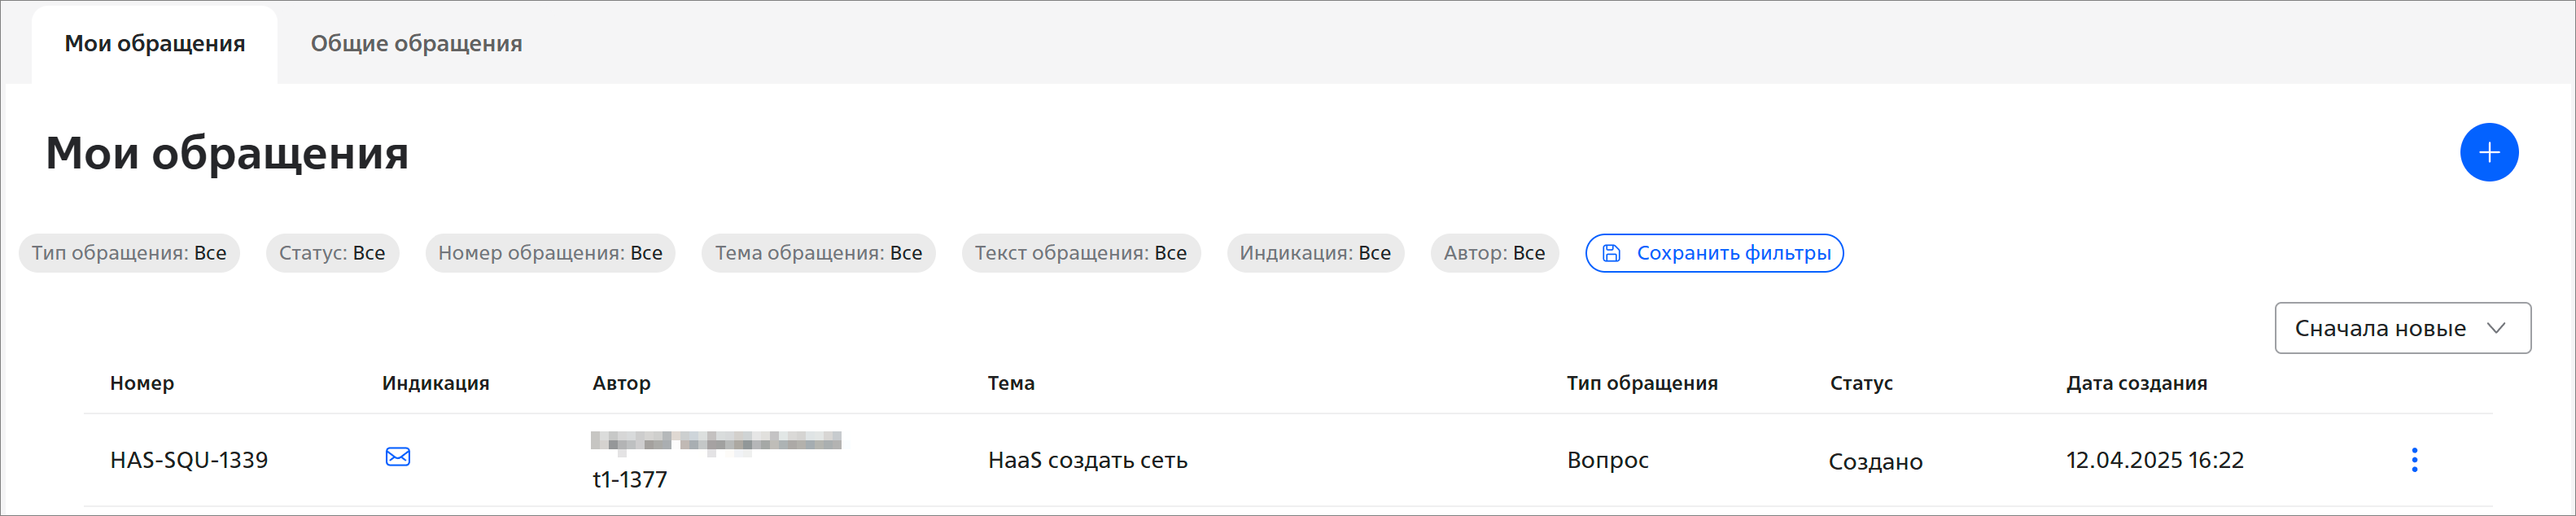Open Тип обращения filter
Image resolution: width=2576 pixels, height=516 pixels.
tap(129, 253)
